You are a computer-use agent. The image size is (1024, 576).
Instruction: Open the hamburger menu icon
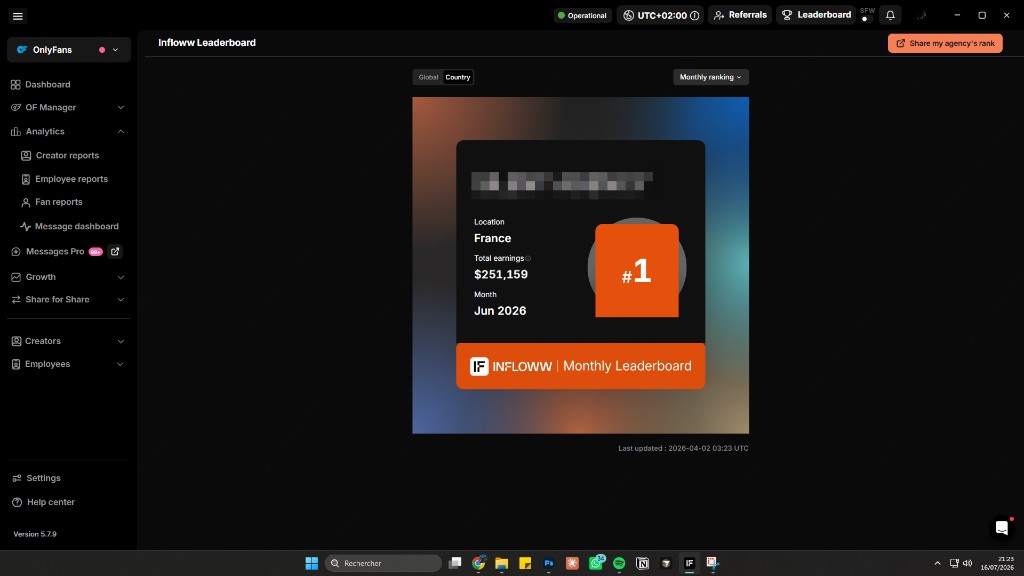(18, 16)
